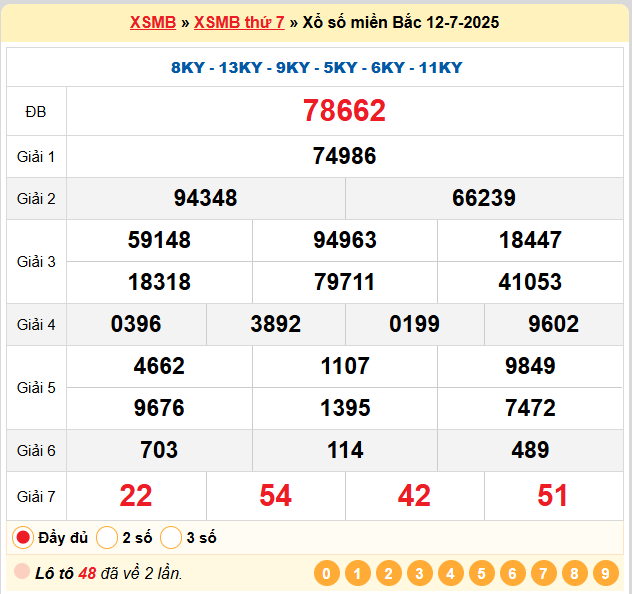The image size is (632, 594).
Task: Click the Giải 5 number 7472
Action: pos(530,408)
